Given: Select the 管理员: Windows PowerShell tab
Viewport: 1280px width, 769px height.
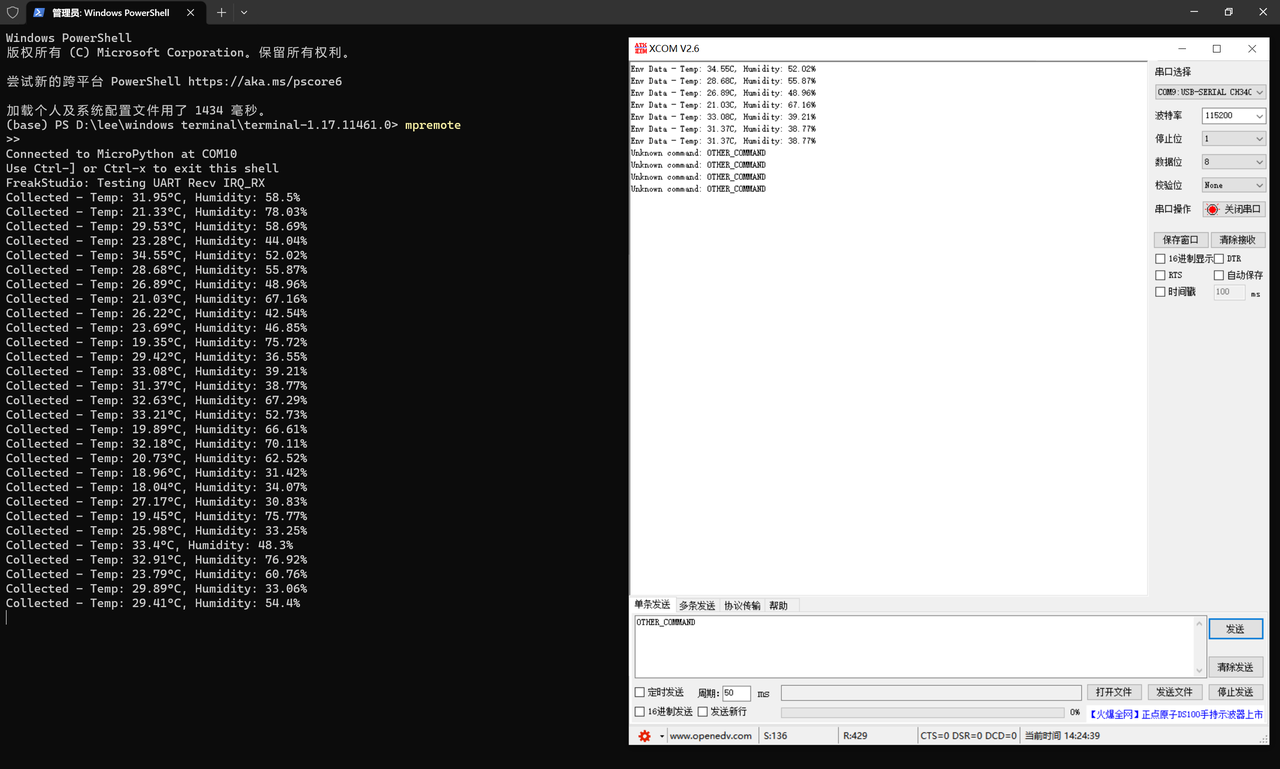Looking at the screenshot, I should coord(115,12).
